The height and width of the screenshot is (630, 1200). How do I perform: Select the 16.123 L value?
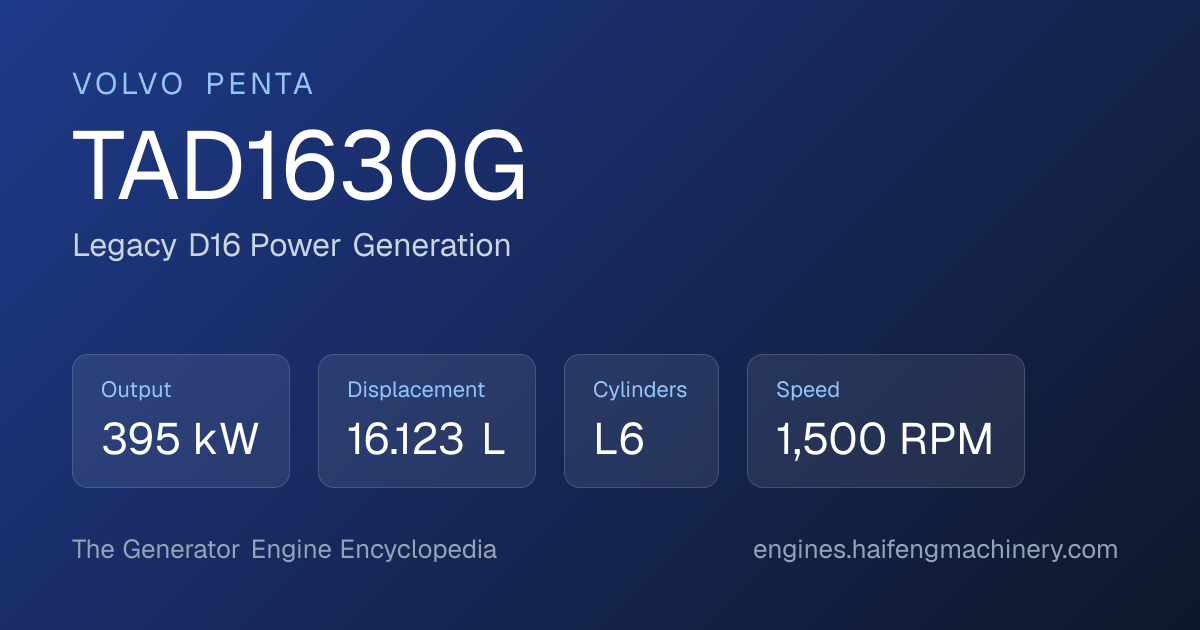(x=427, y=440)
